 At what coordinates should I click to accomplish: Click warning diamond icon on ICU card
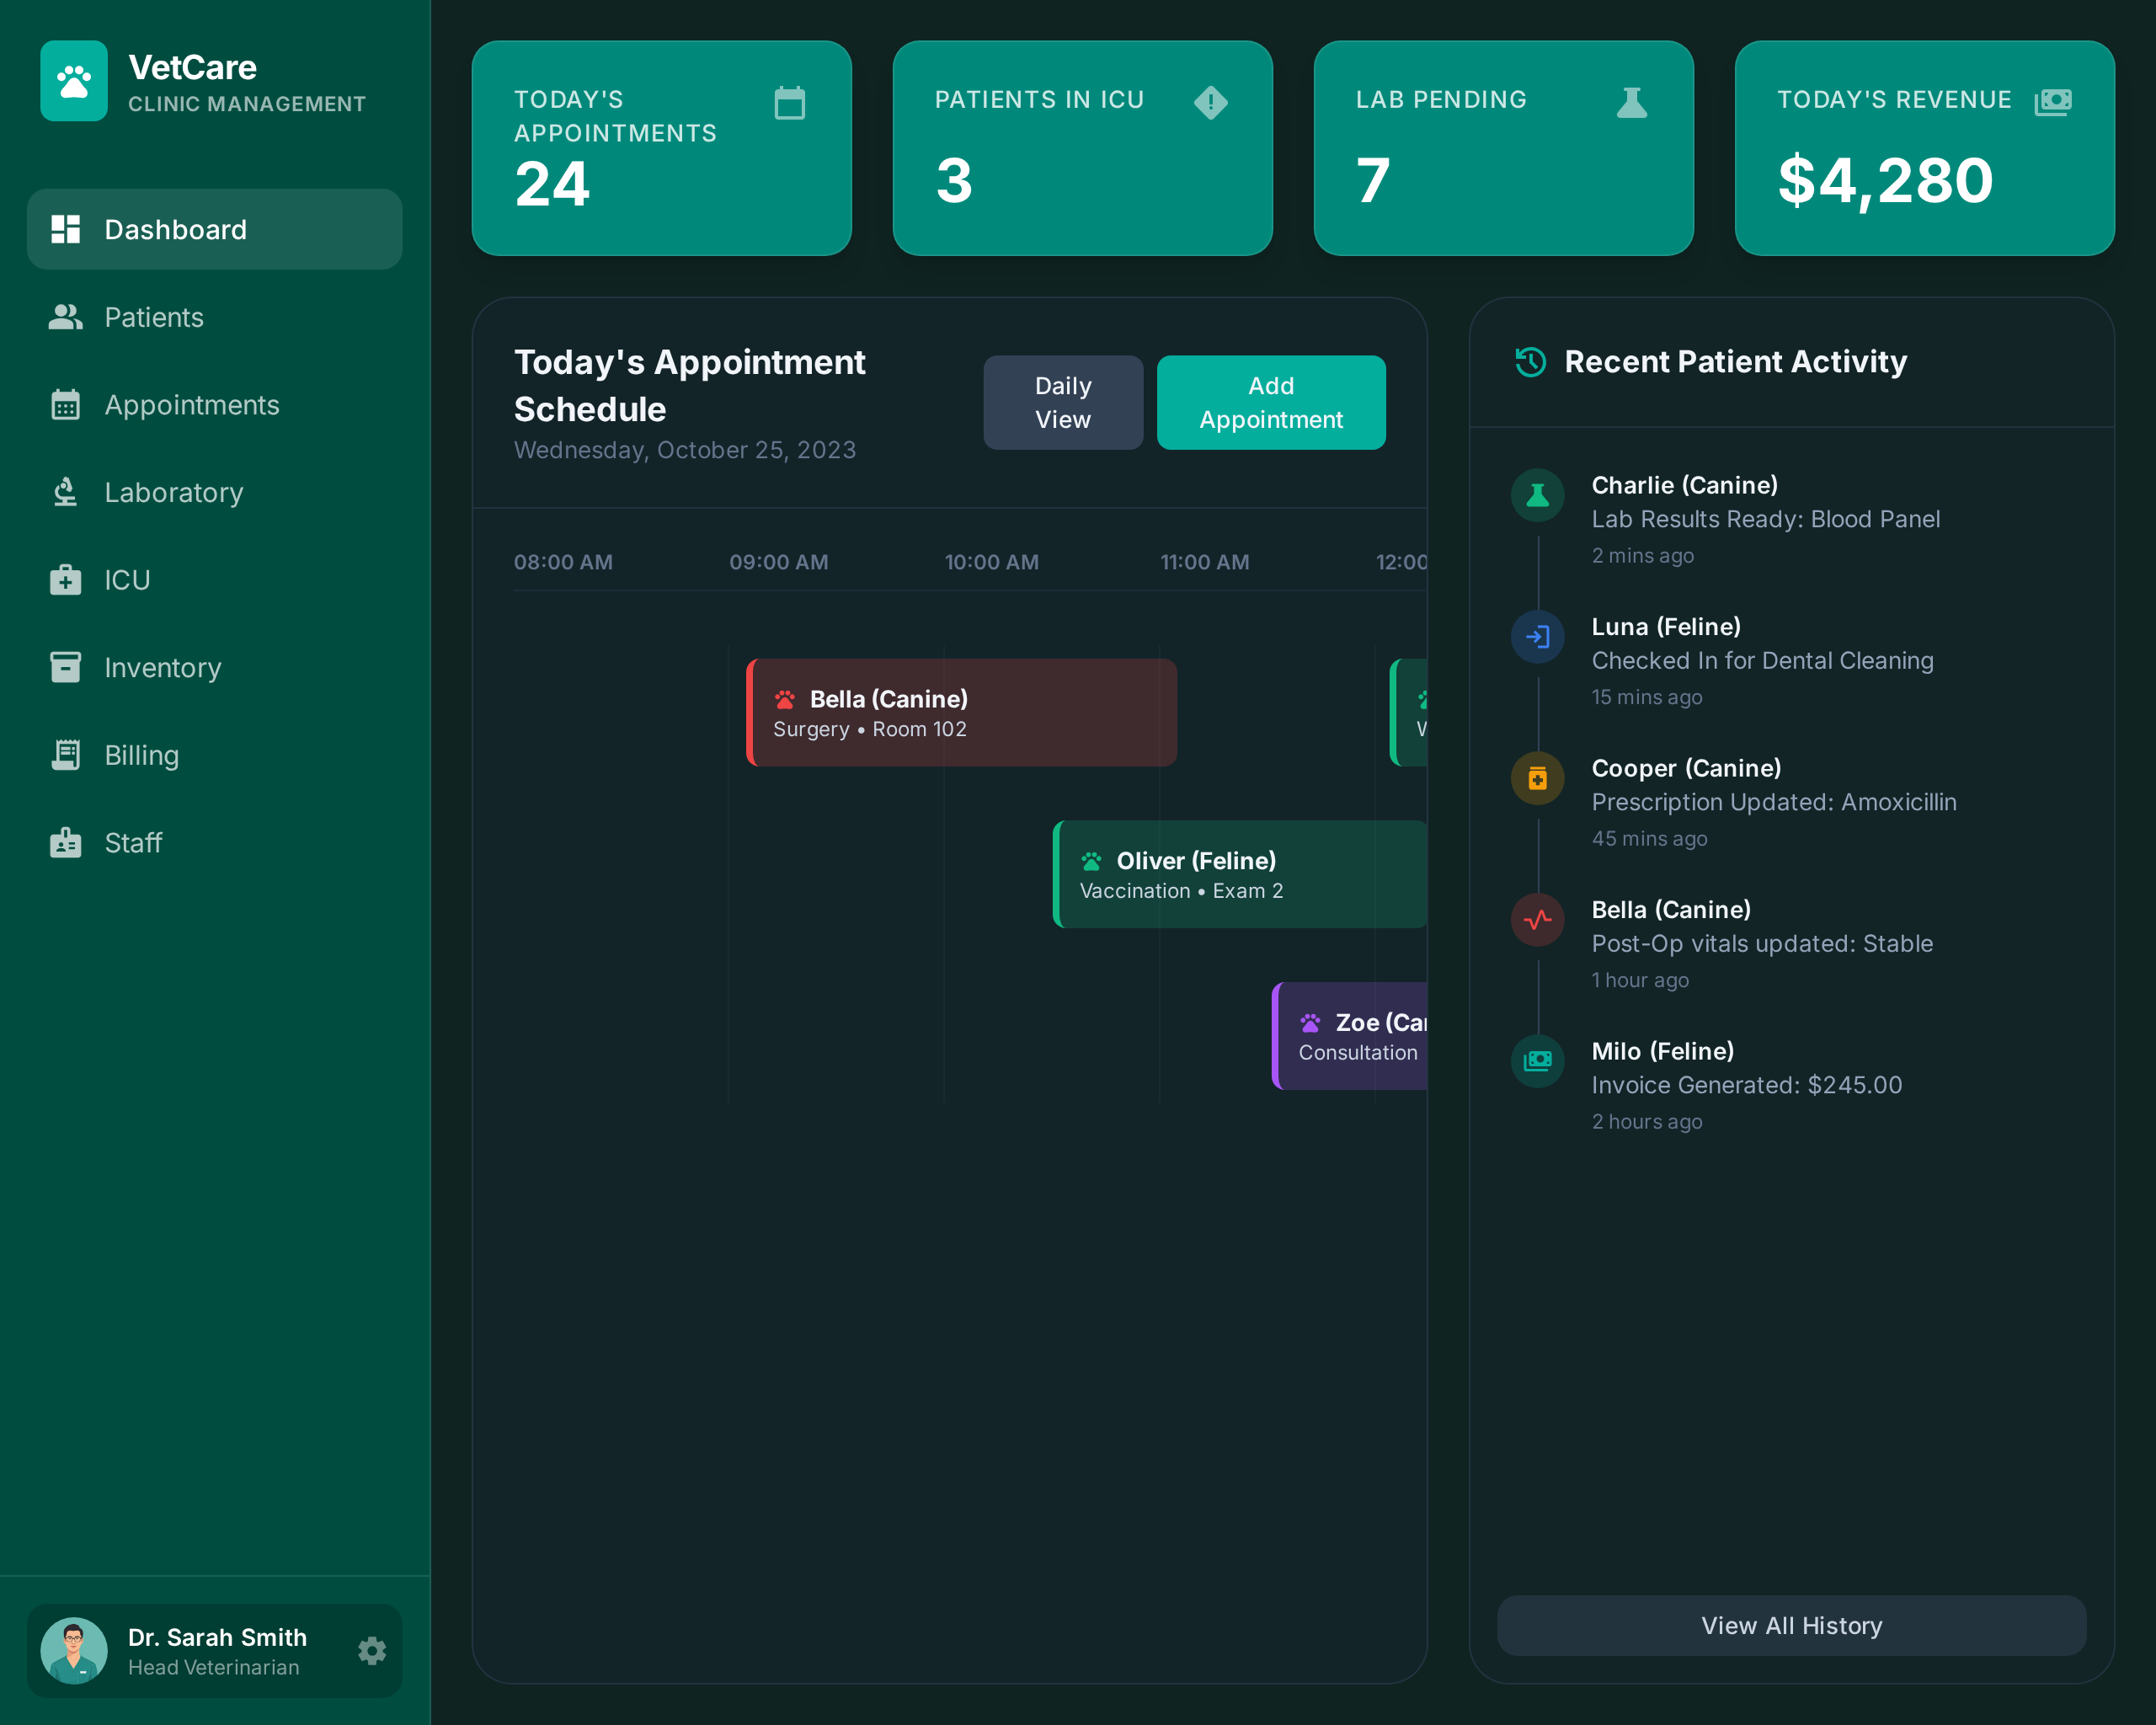click(1210, 102)
